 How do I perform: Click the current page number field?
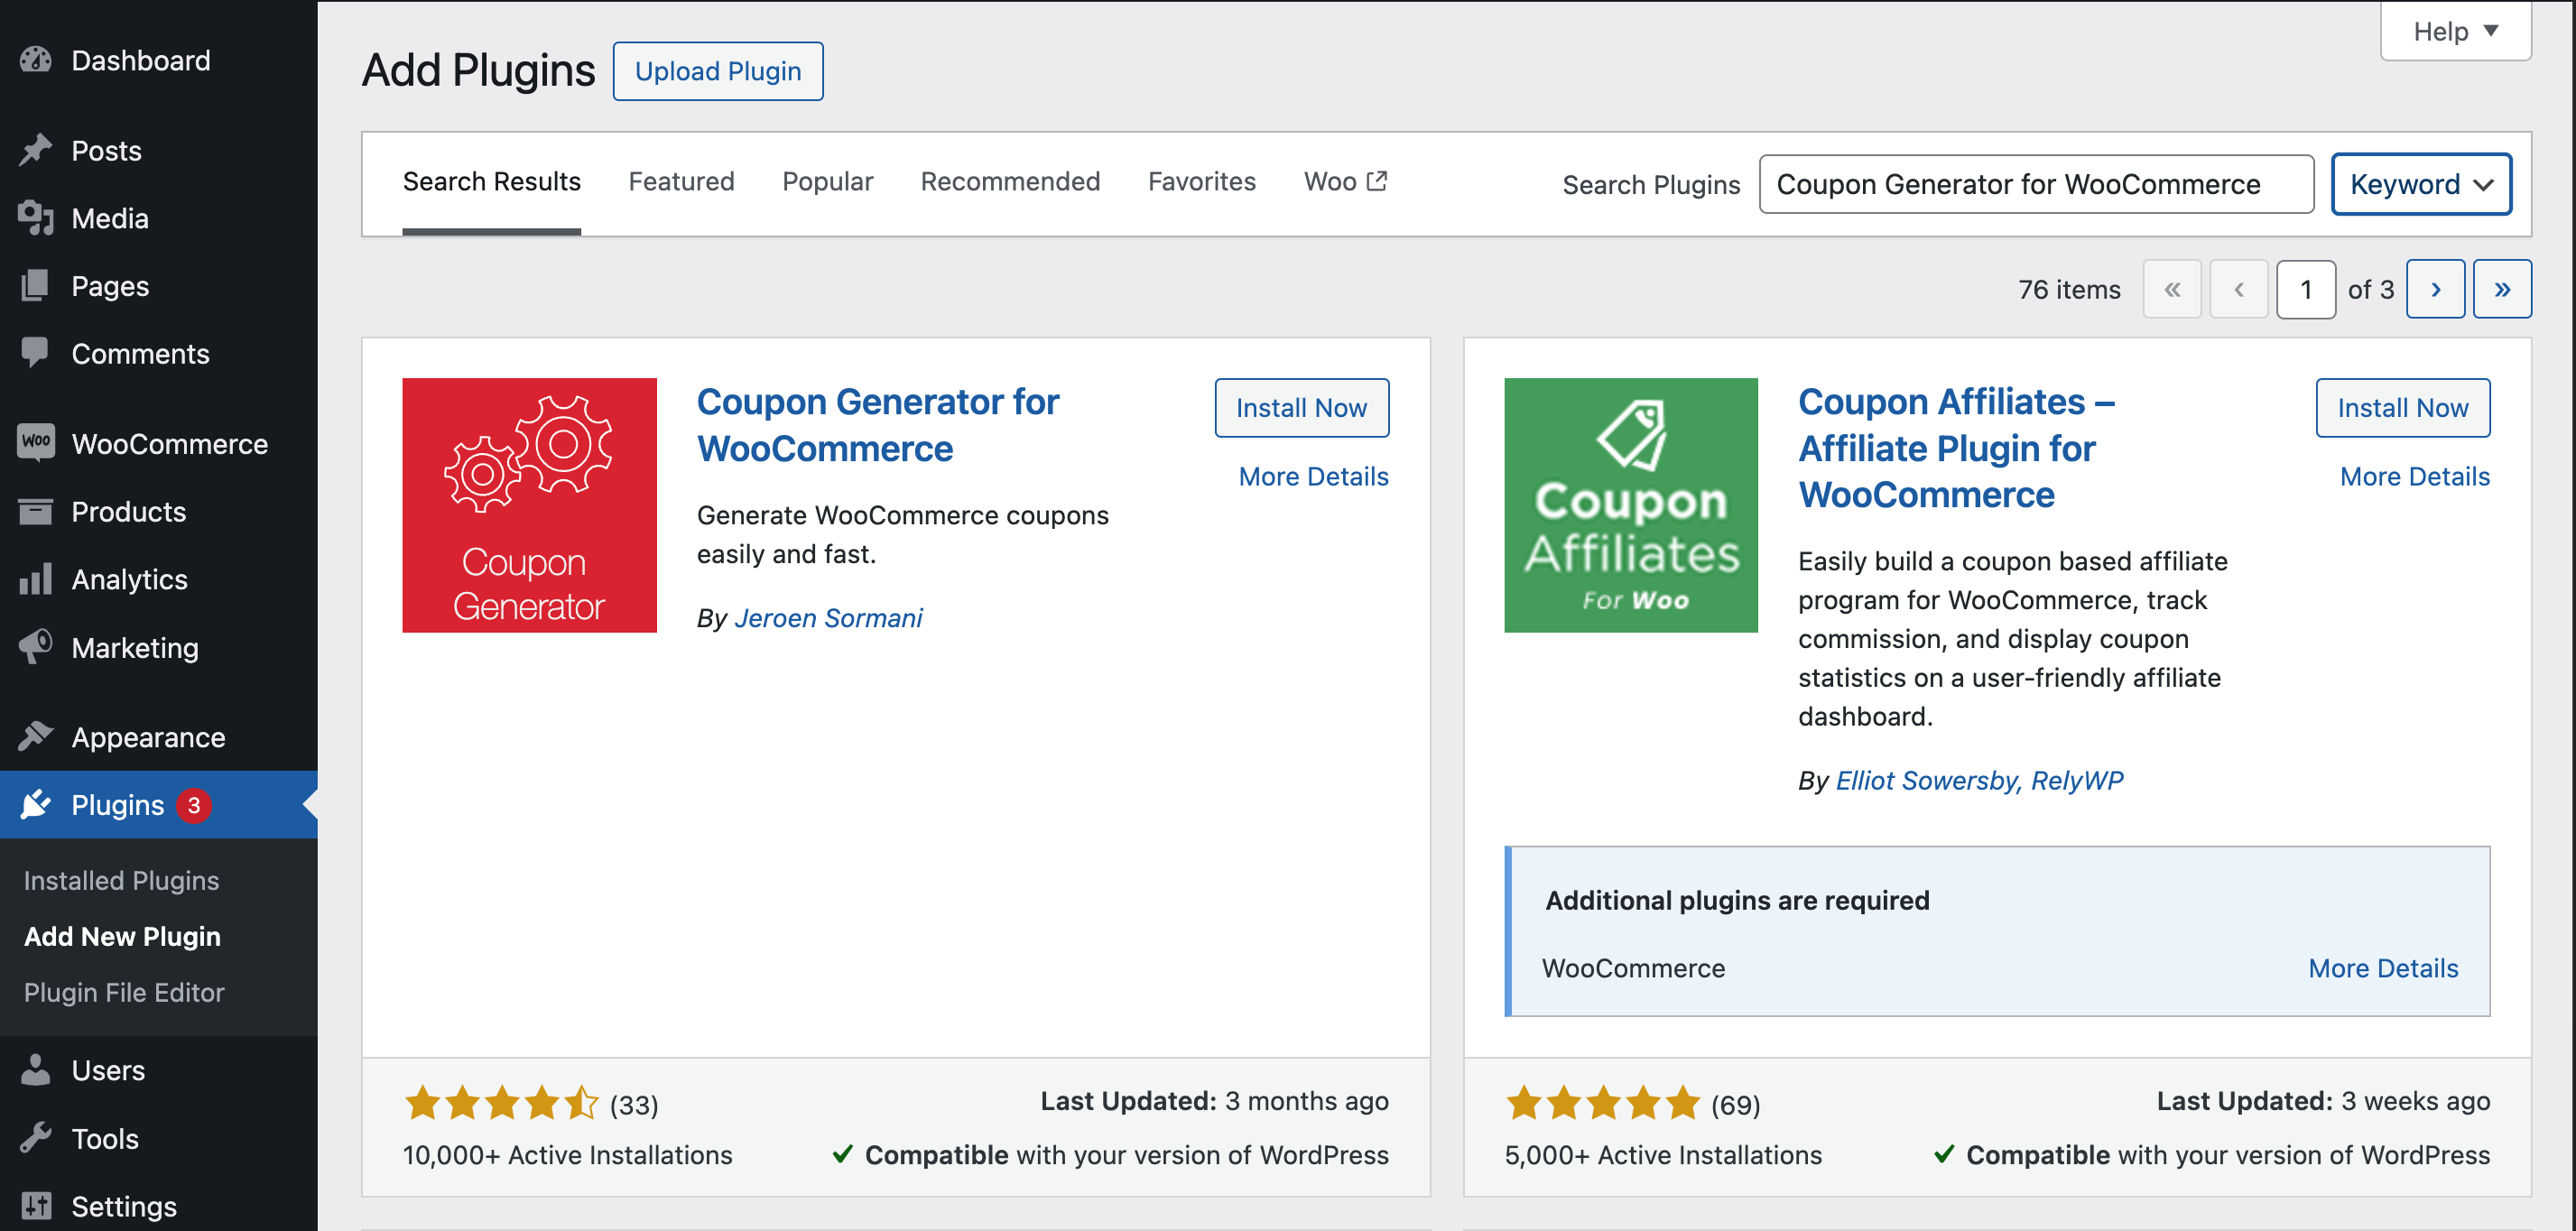coord(2306,289)
